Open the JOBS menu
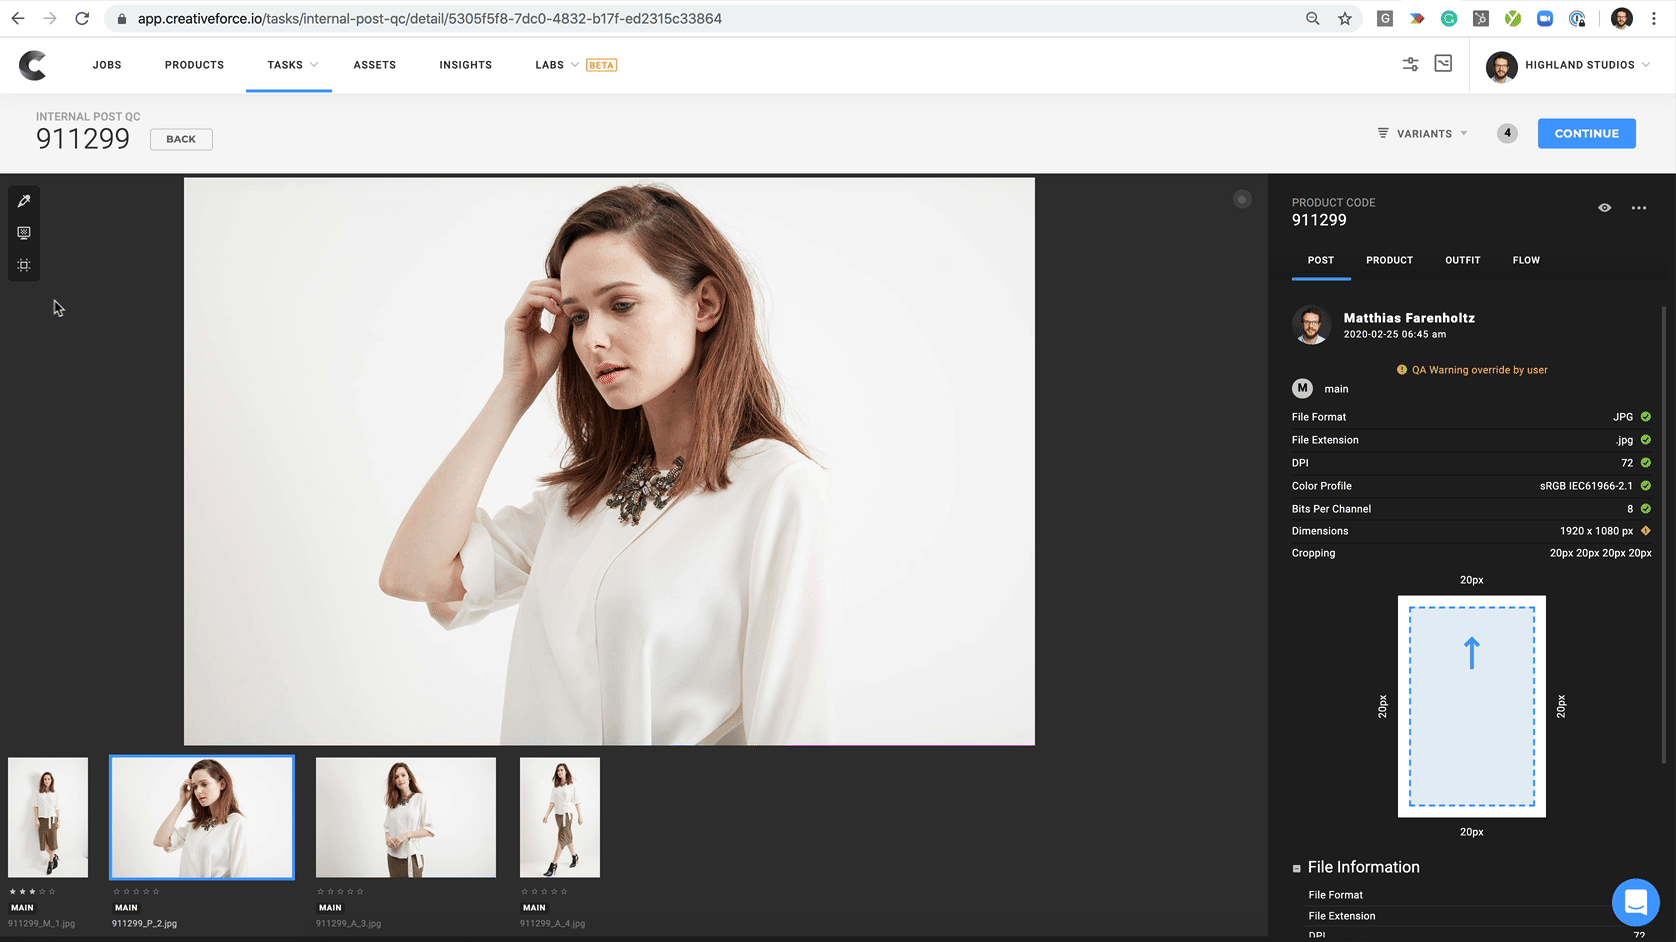The width and height of the screenshot is (1676, 942). [x=107, y=65]
